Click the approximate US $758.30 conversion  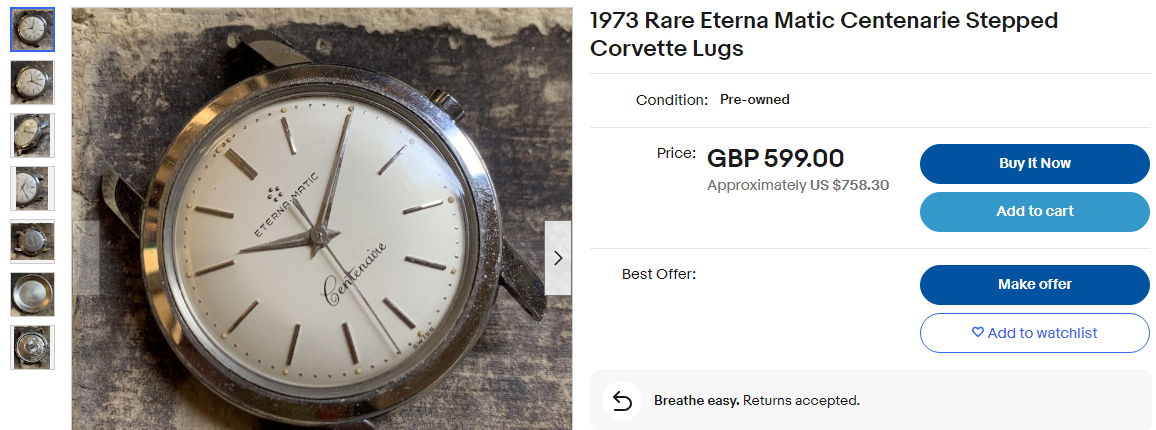pos(797,185)
